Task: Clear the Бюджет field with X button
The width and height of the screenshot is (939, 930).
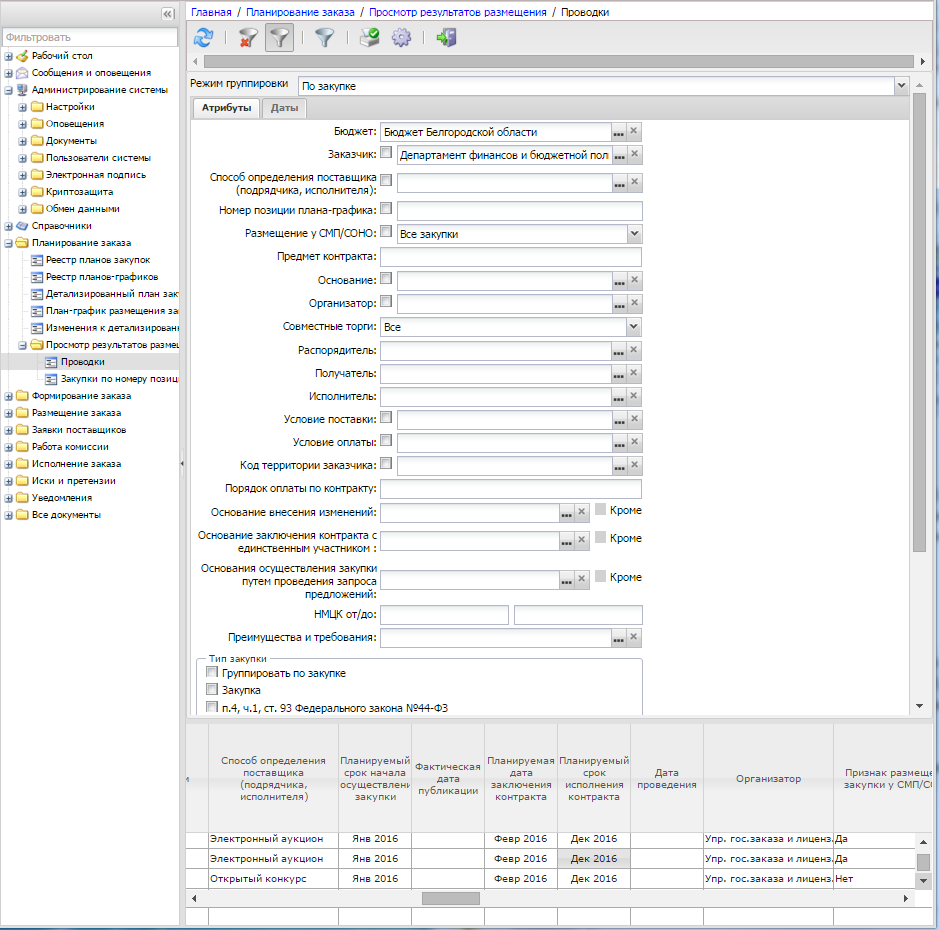Action: 634,131
